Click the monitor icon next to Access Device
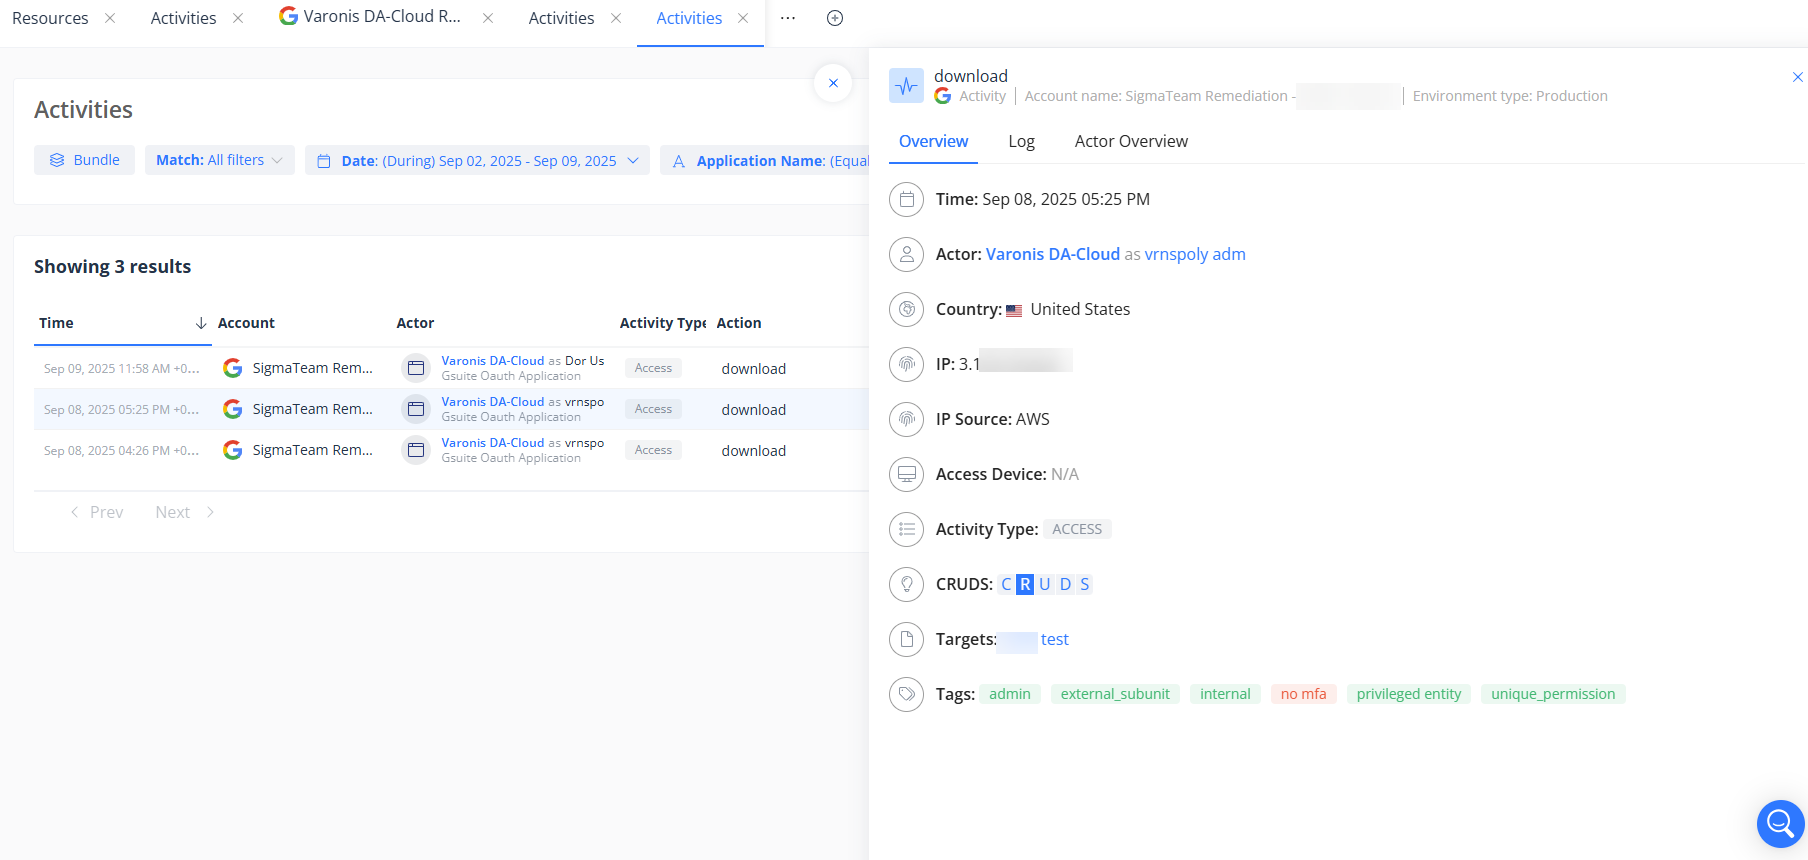 pos(906,474)
